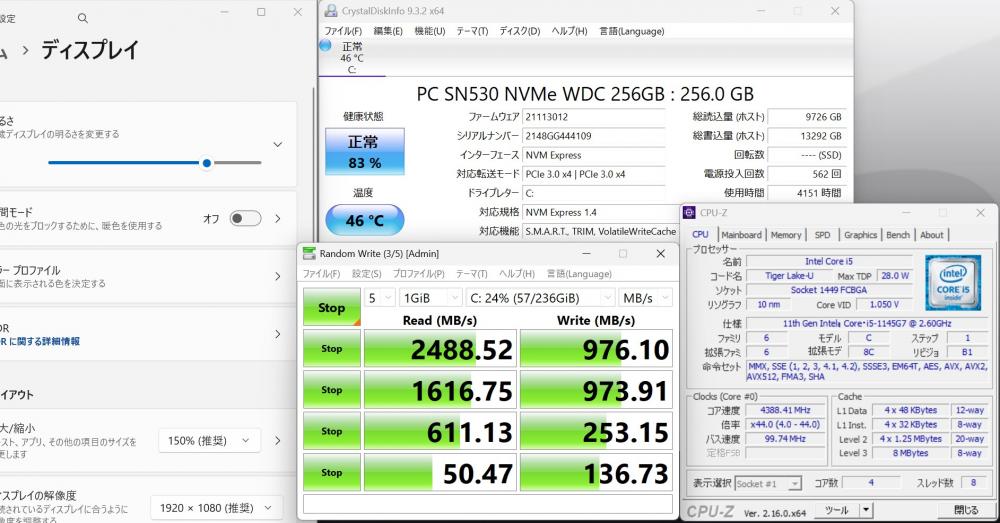Viewport: 1000px width, 523px height.
Task: Click the Intel Core i5 logo in CPU-Z
Action: [x=953, y=283]
